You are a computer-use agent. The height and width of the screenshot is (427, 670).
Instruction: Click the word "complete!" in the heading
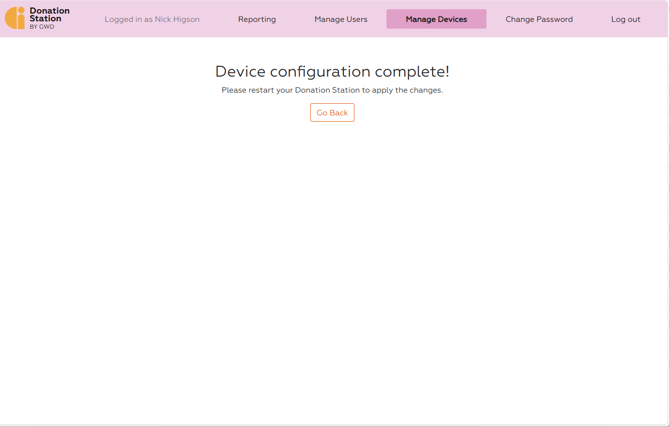coord(412,72)
